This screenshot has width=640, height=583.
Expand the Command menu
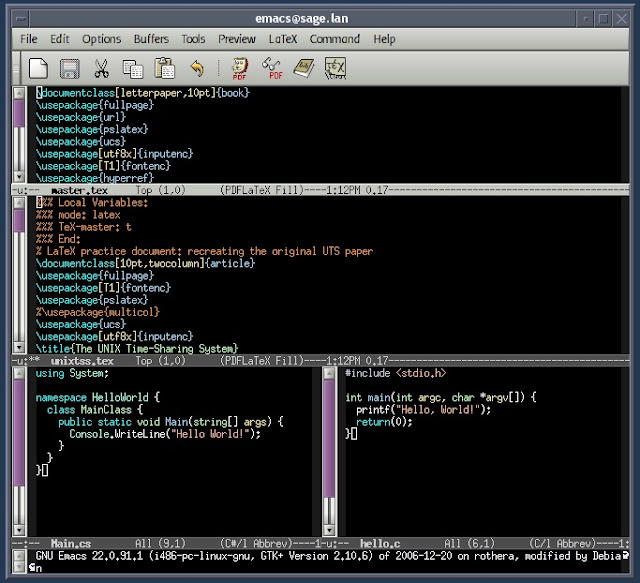click(335, 39)
